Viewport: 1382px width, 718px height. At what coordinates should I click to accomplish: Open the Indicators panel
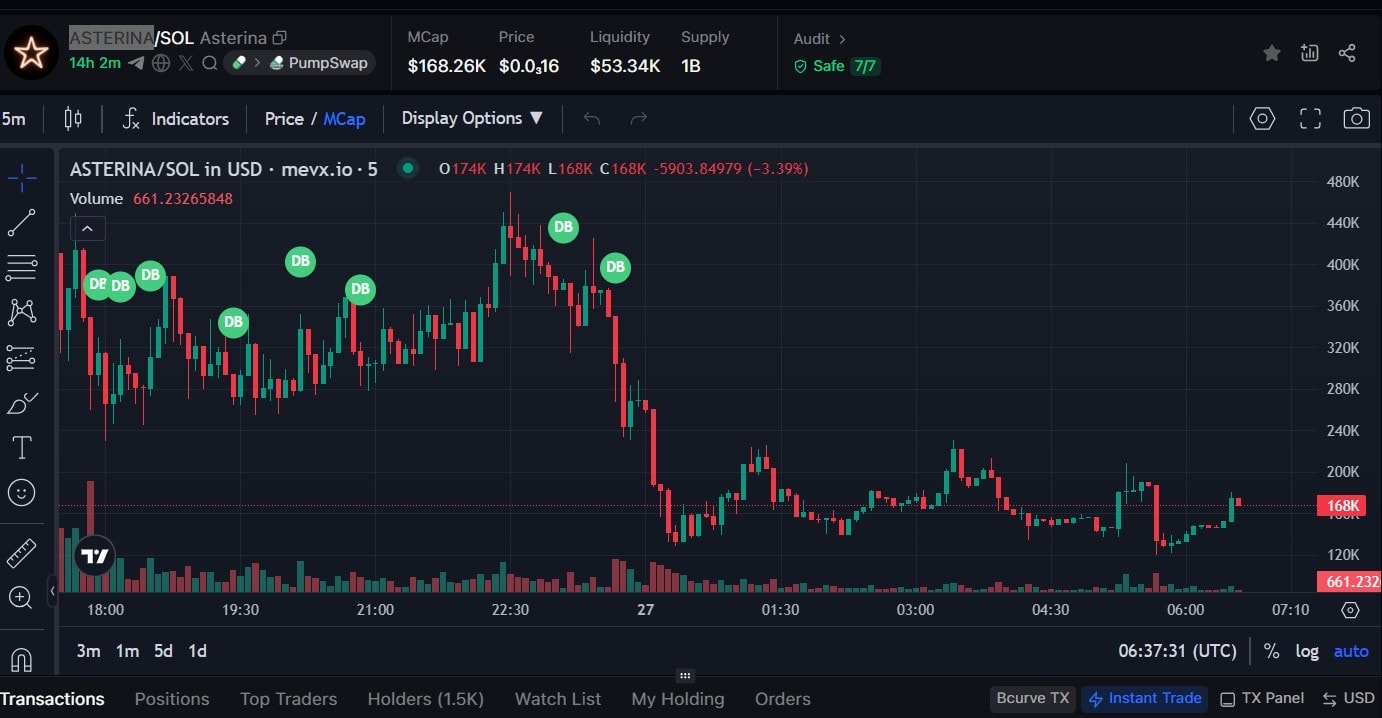pyautogui.click(x=175, y=119)
